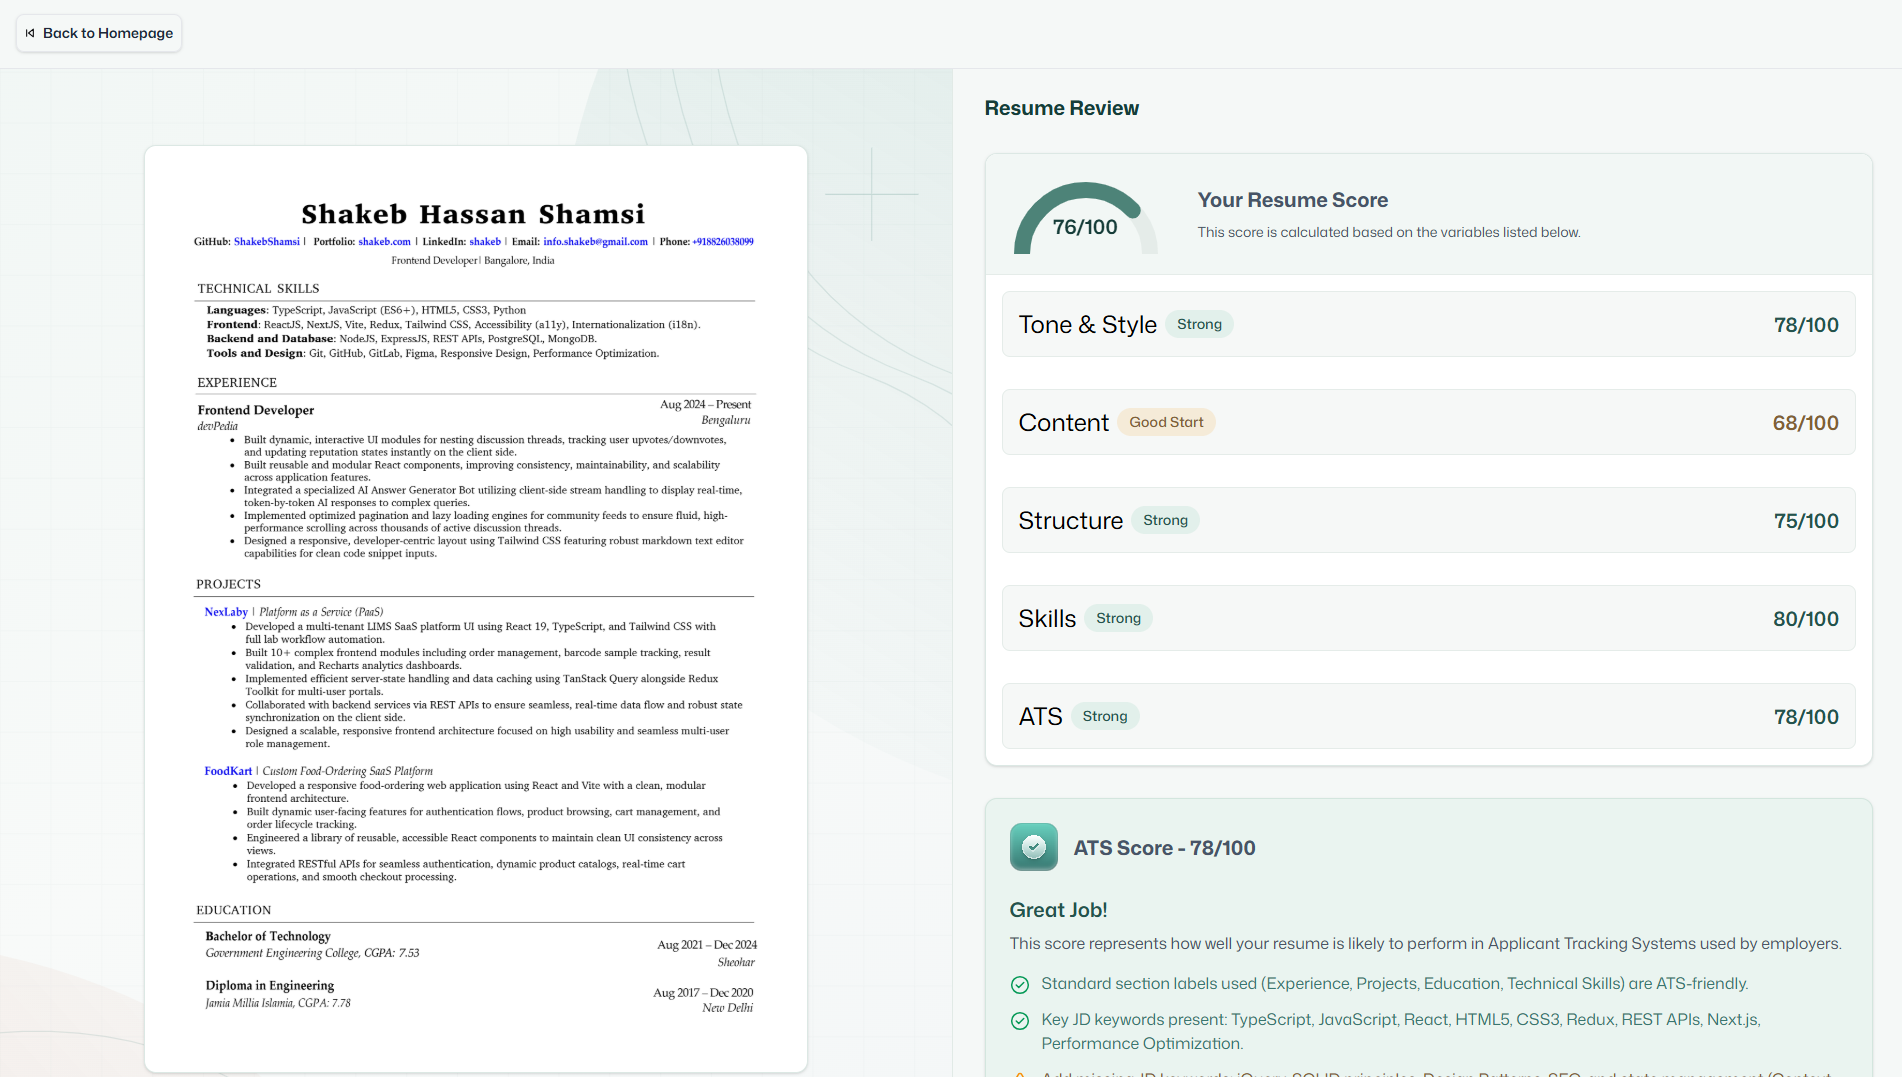Click the ATS Score - 78/100 heading
The width and height of the screenshot is (1902, 1077).
pos(1164,848)
